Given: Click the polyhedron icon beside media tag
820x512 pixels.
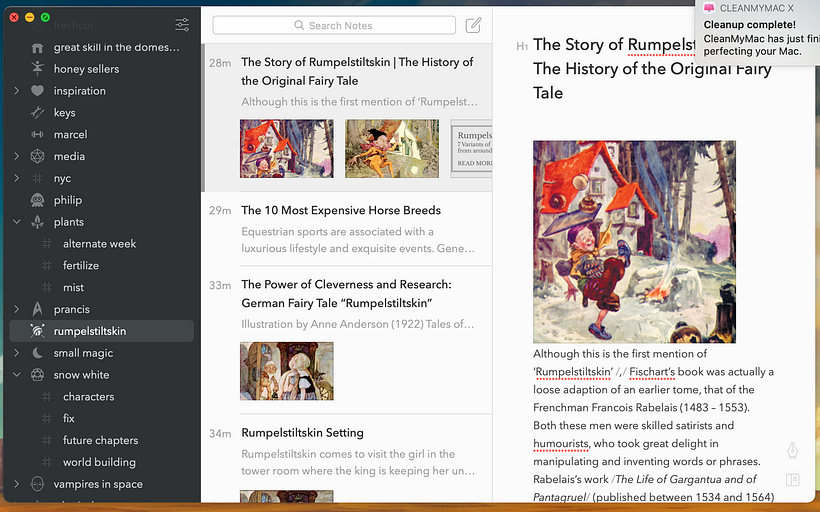Looking at the screenshot, I should (37, 156).
